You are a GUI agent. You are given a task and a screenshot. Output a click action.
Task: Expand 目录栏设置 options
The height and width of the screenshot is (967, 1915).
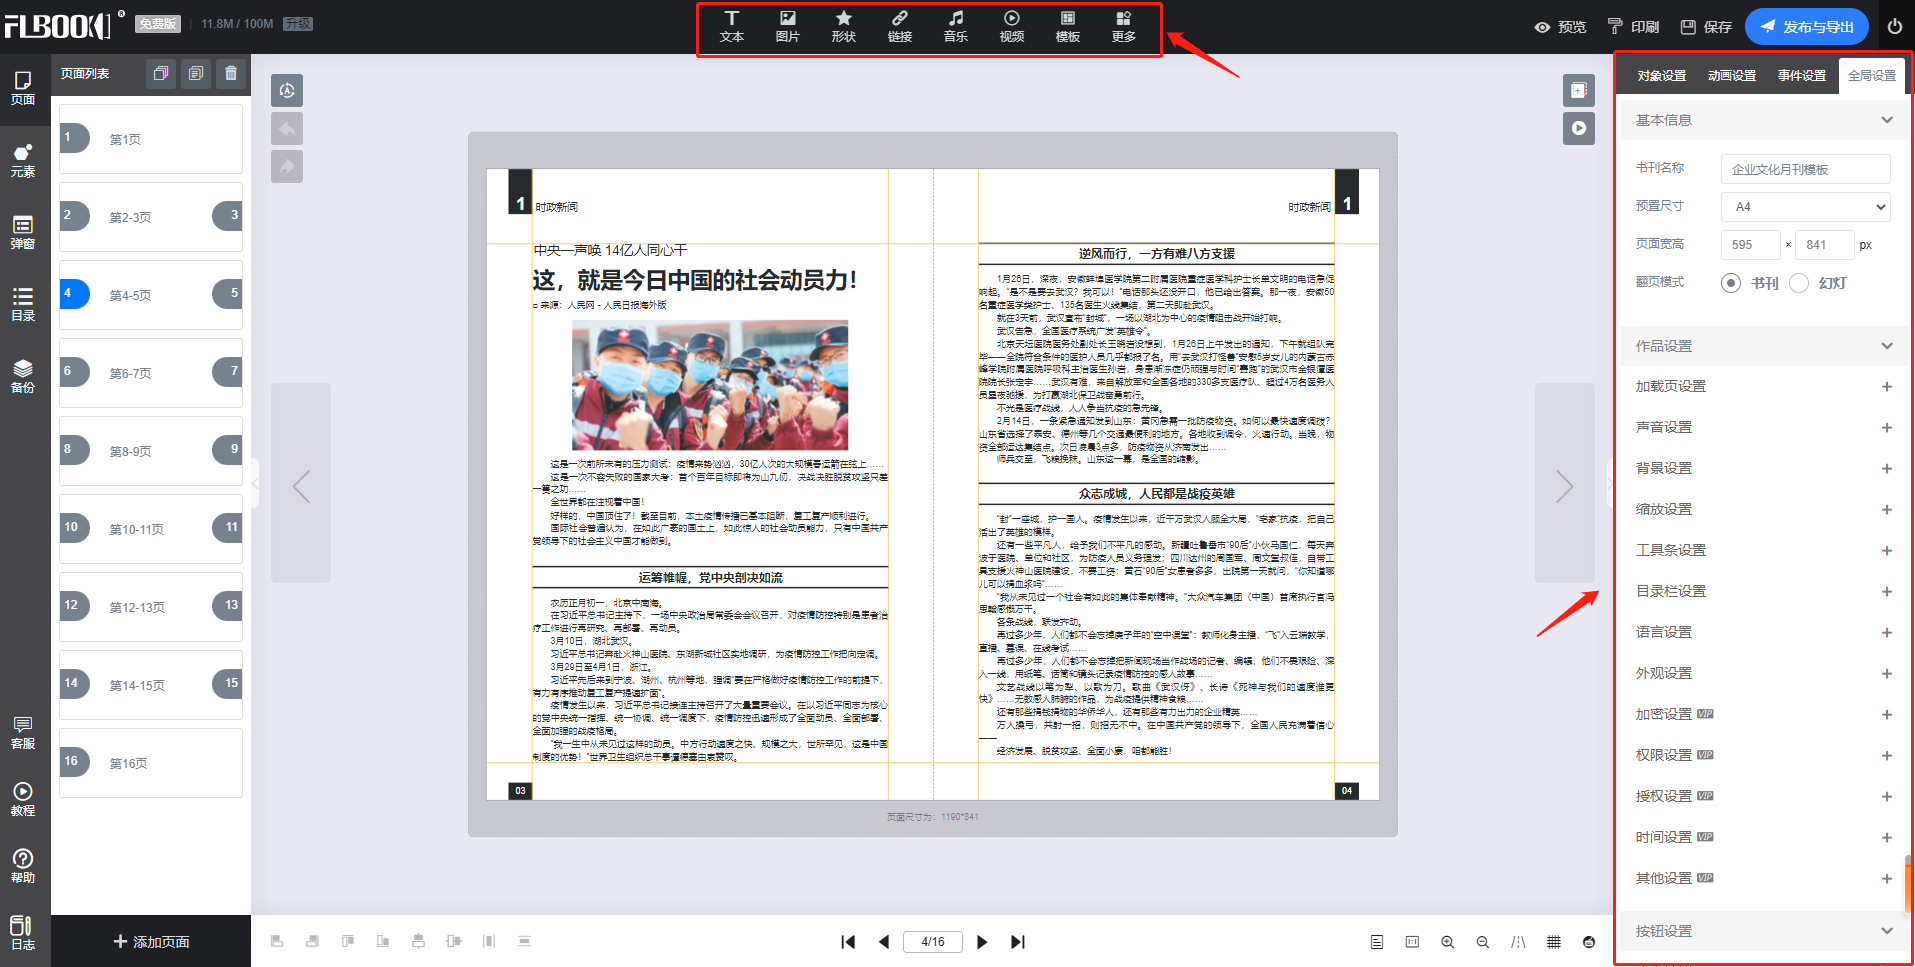click(1886, 592)
